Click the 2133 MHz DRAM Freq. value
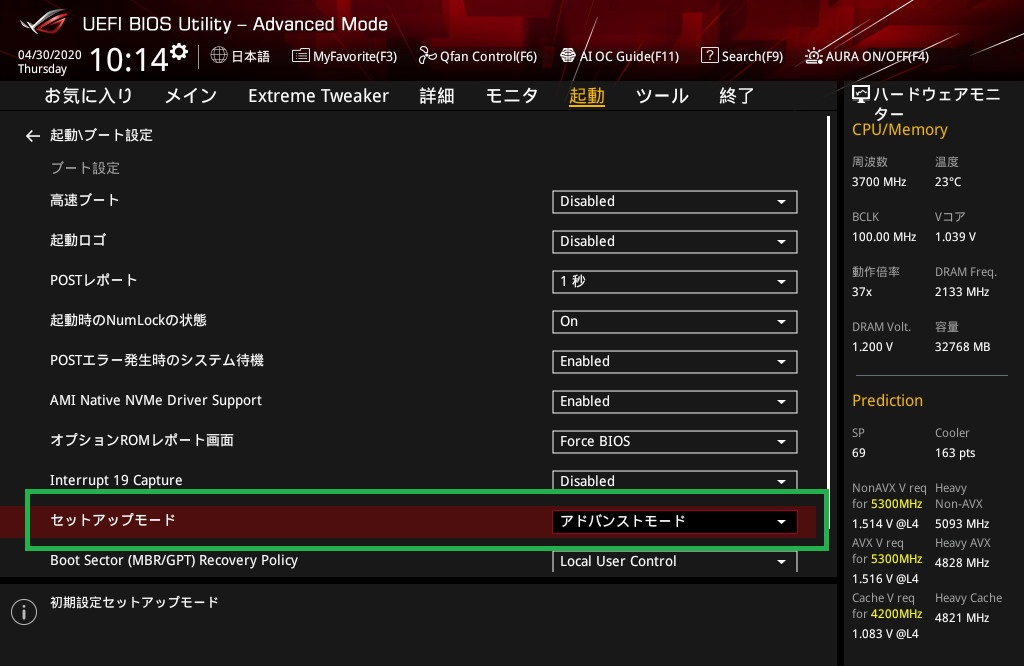 [x=961, y=292]
